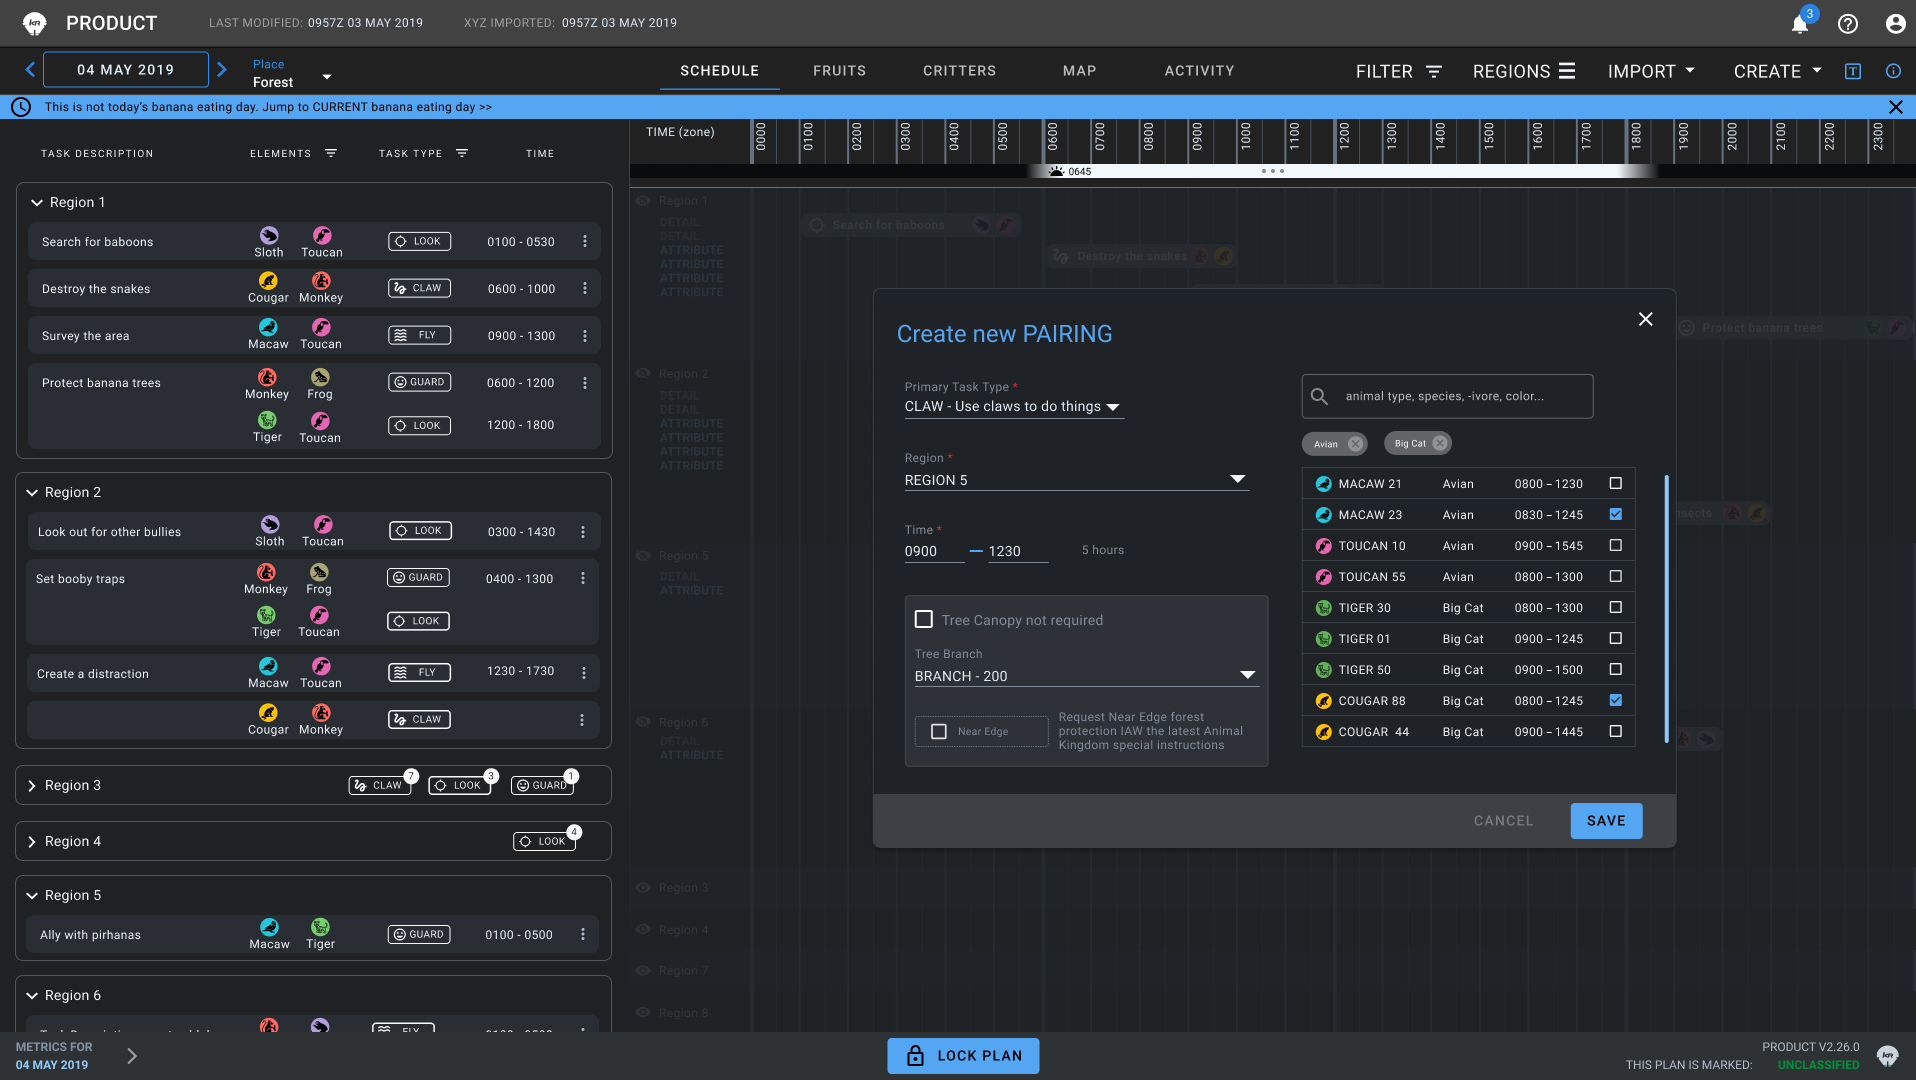Click the Tiger icon in Ally with pirhanas
This screenshot has width=1916, height=1080.
[320, 927]
